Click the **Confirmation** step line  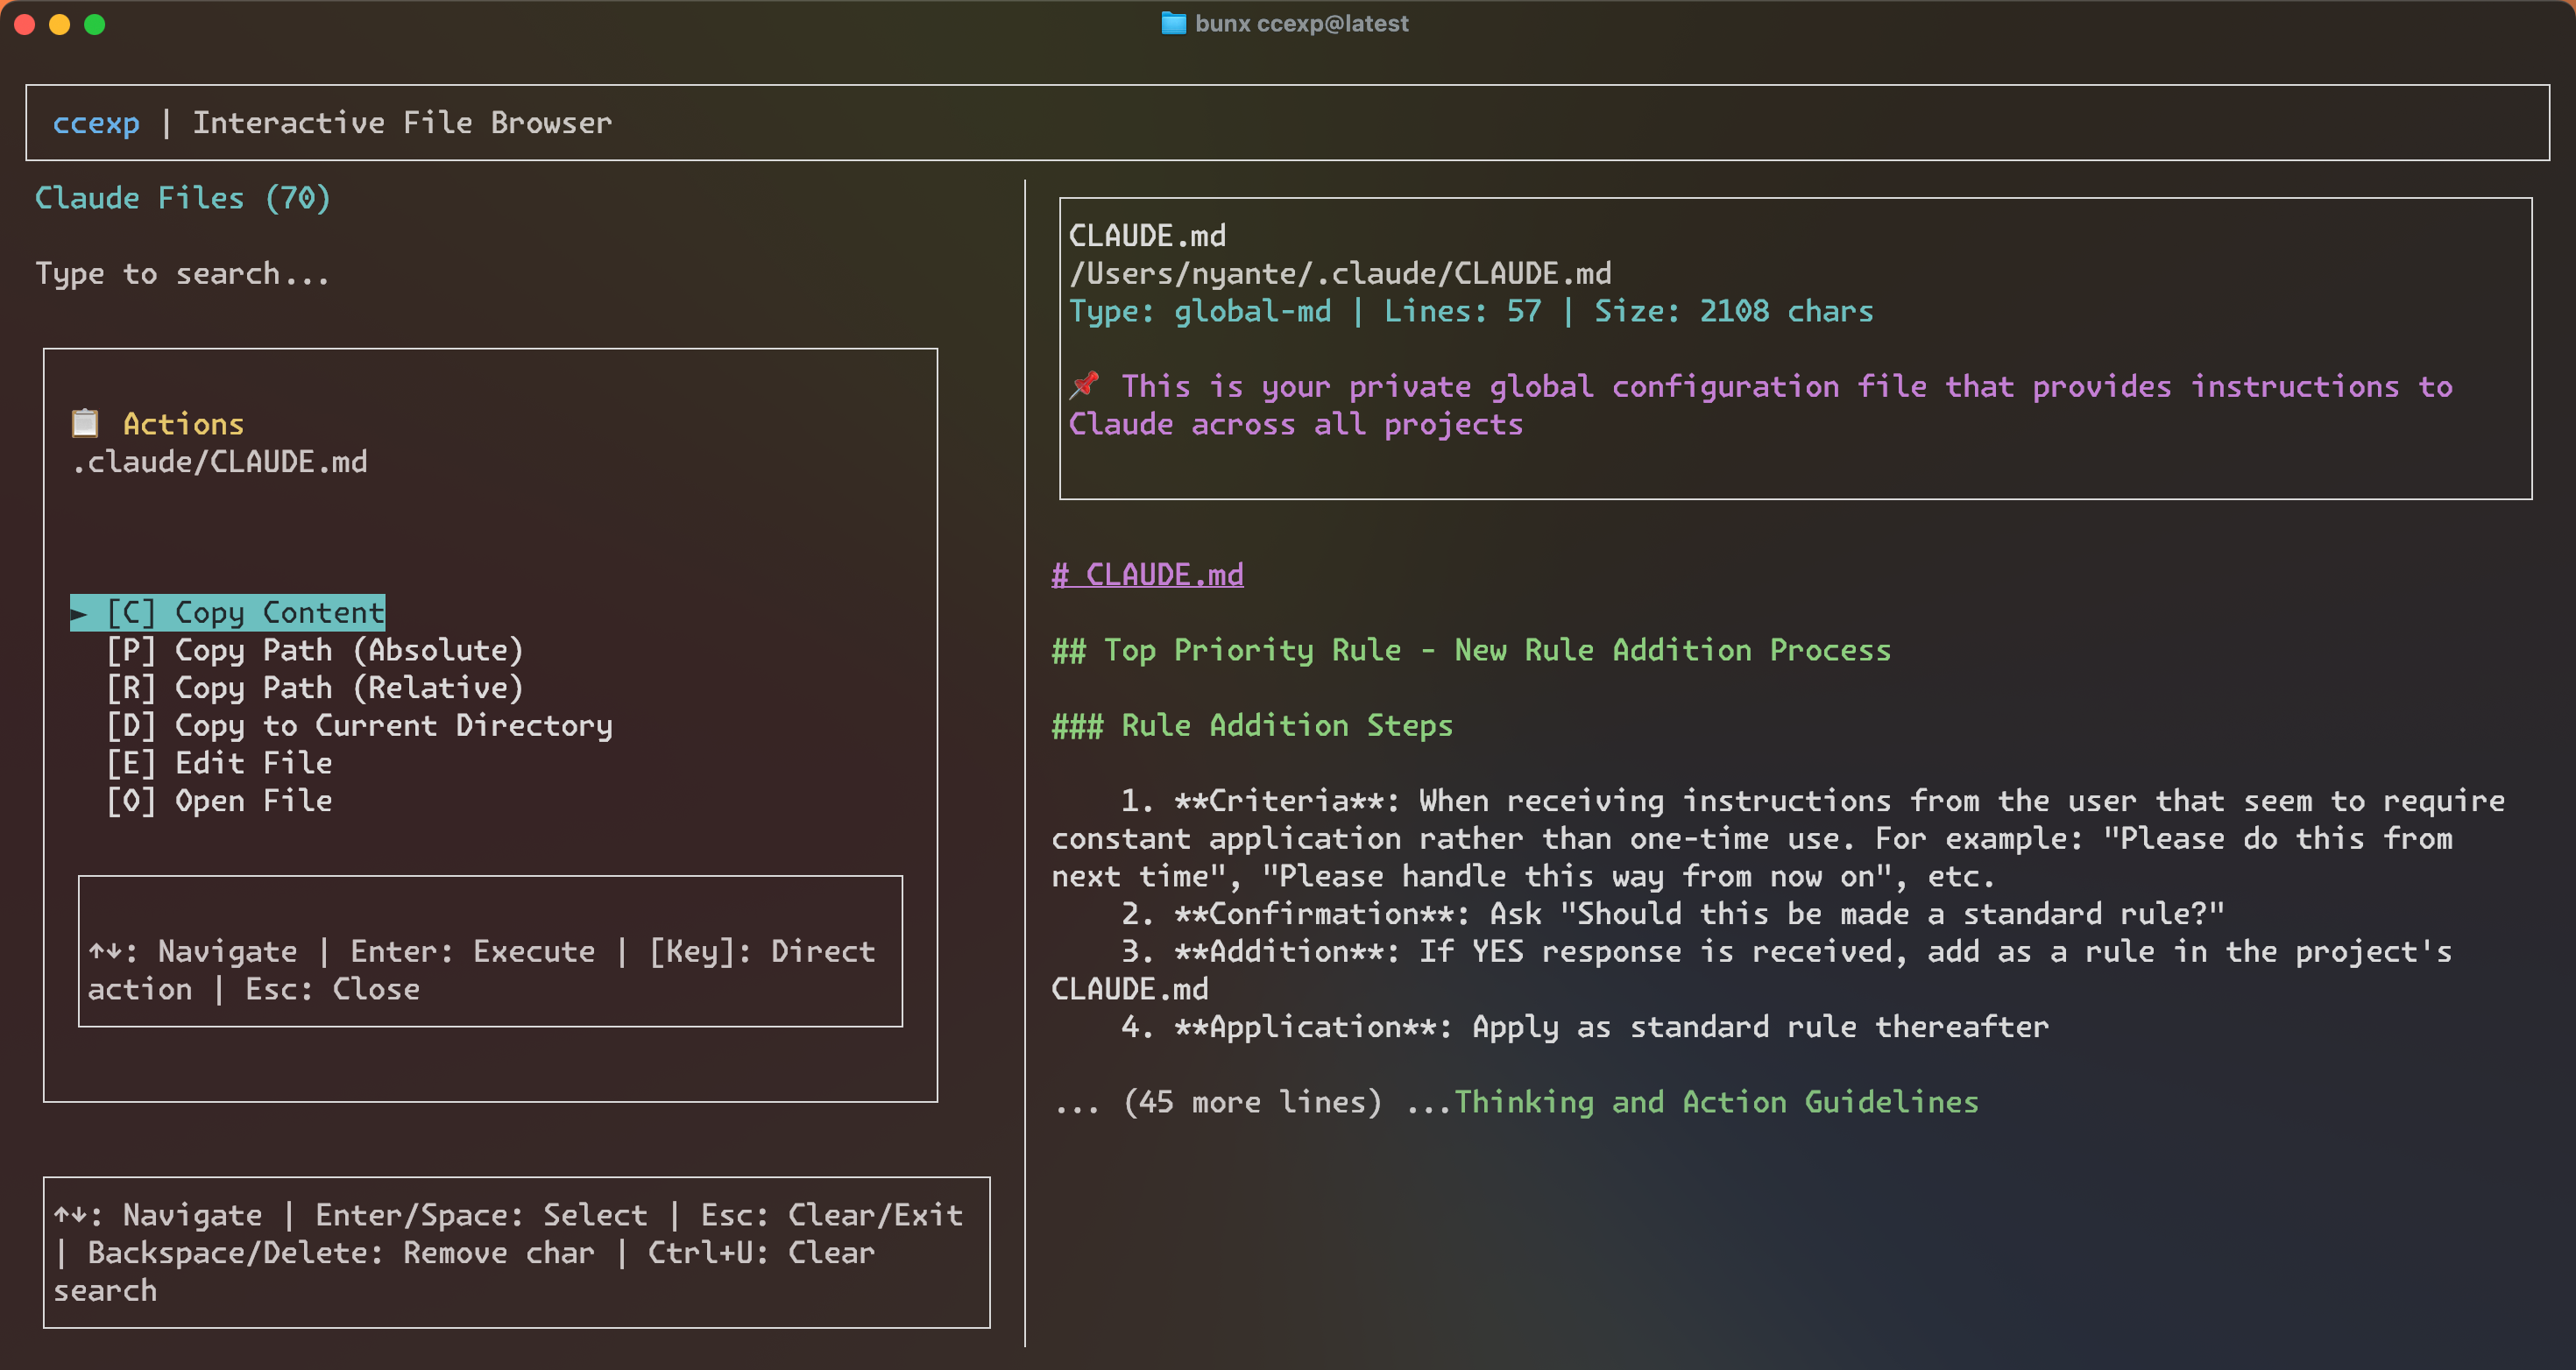(1672, 913)
